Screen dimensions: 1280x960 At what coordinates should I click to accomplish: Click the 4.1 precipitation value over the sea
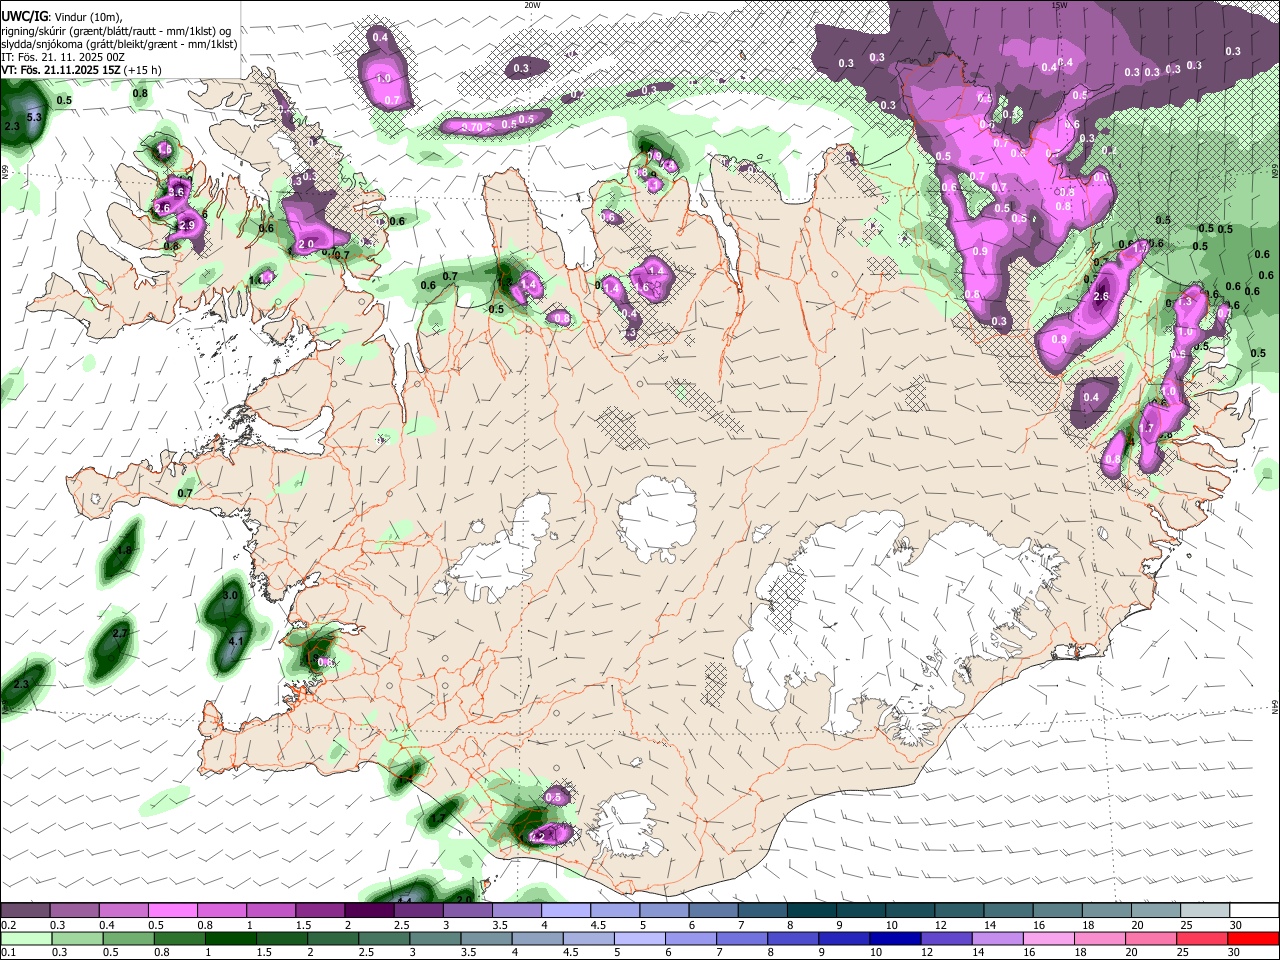237,641
